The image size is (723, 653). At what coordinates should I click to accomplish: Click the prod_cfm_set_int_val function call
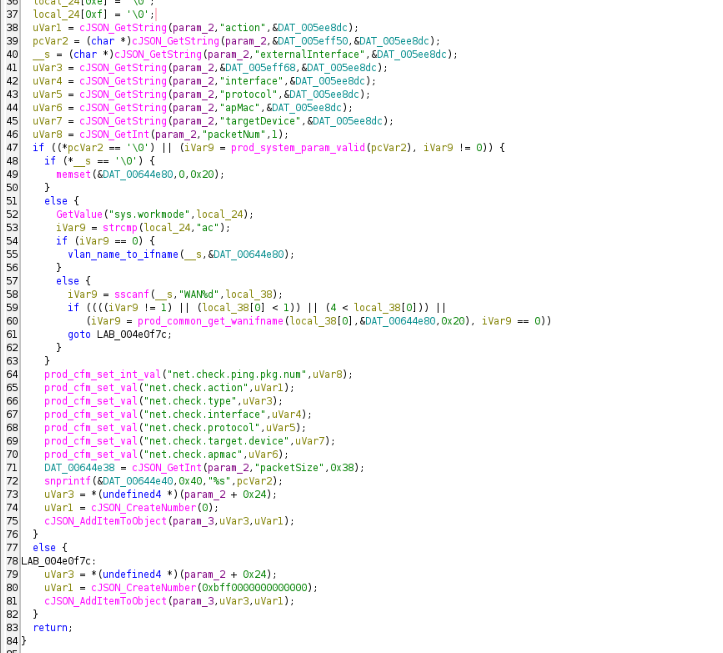click(x=102, y=375)
